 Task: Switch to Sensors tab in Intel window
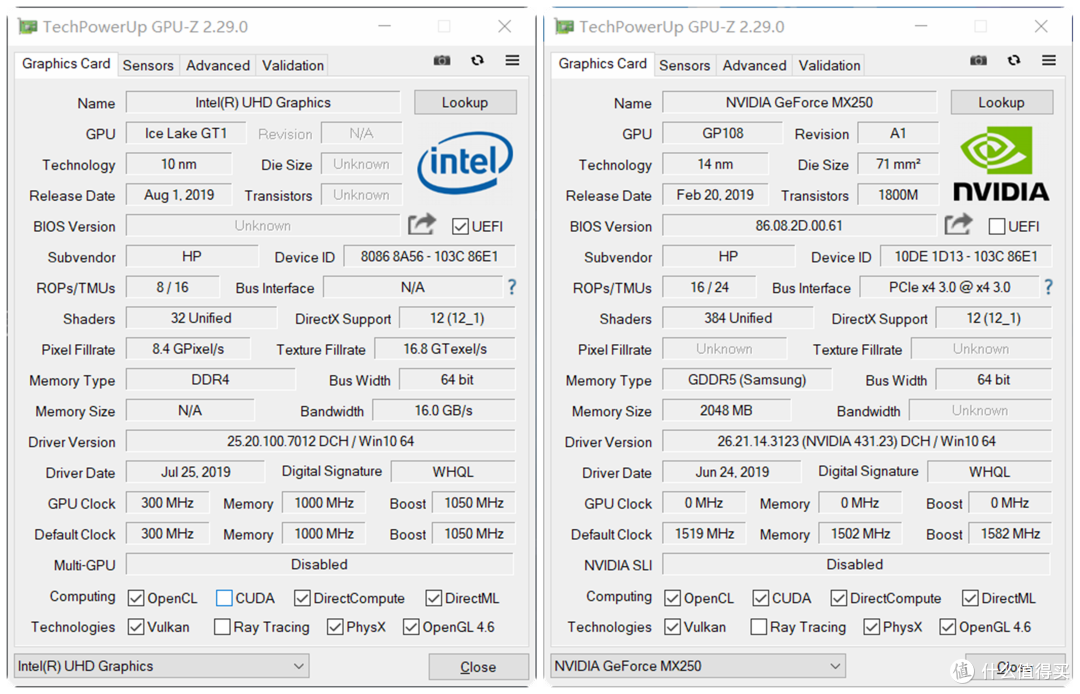148,65
